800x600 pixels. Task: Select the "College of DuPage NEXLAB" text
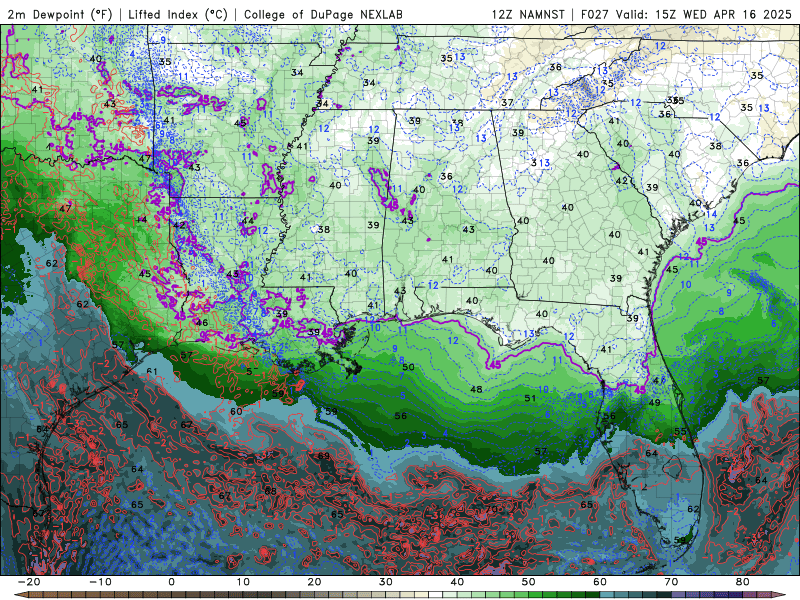tap(323, 14)
